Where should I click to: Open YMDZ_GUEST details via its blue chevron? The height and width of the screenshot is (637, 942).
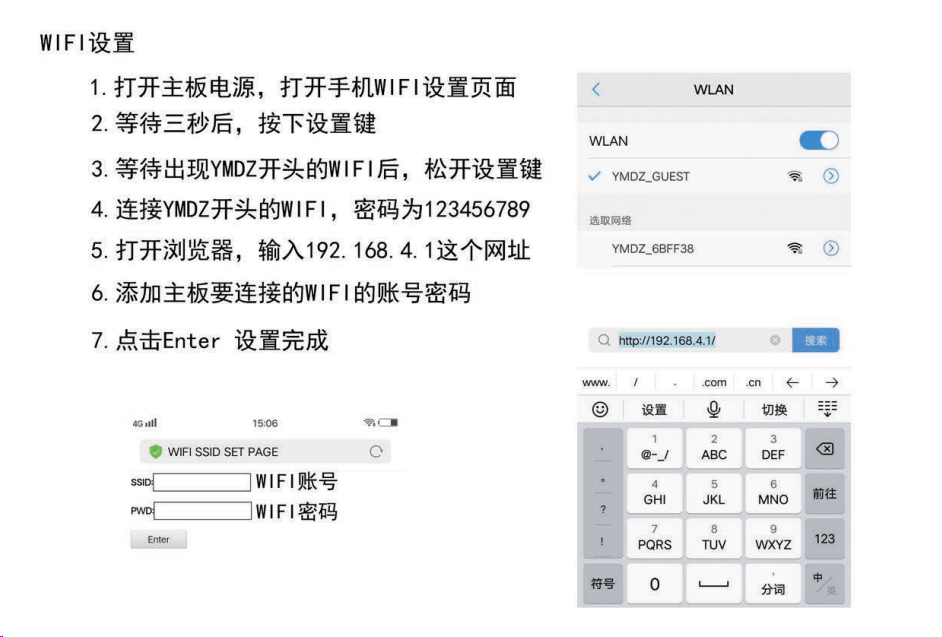click(x=832, y=176)
